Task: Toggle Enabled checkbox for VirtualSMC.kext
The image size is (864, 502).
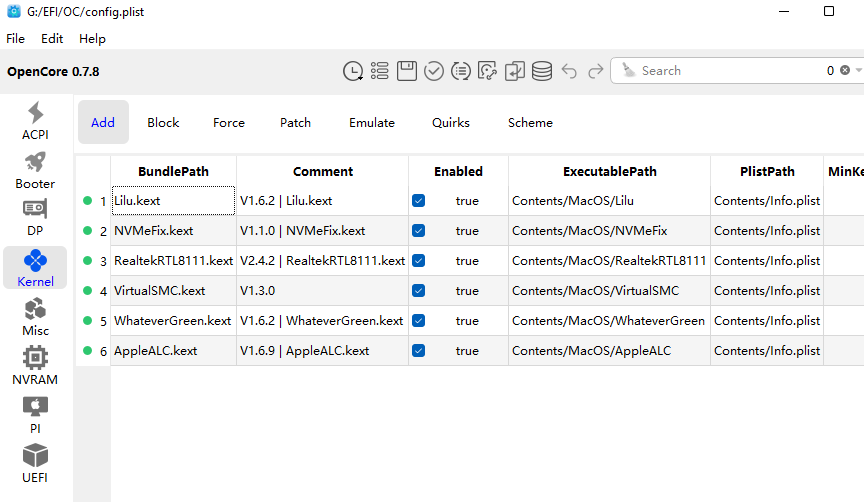Action: pyautogui.click(x=418, y=291)
